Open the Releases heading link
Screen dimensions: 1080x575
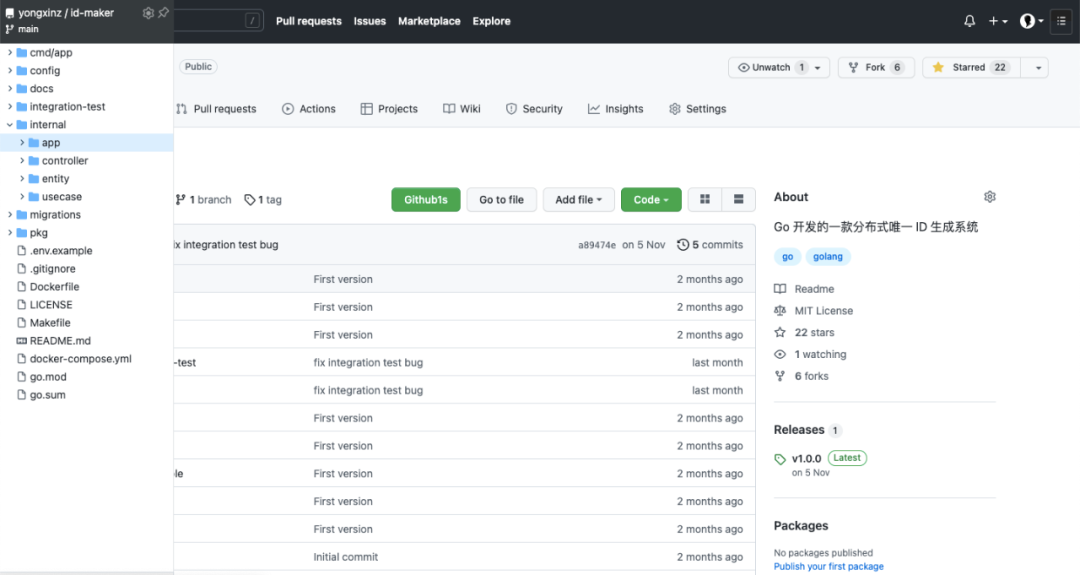coord(799,430)
